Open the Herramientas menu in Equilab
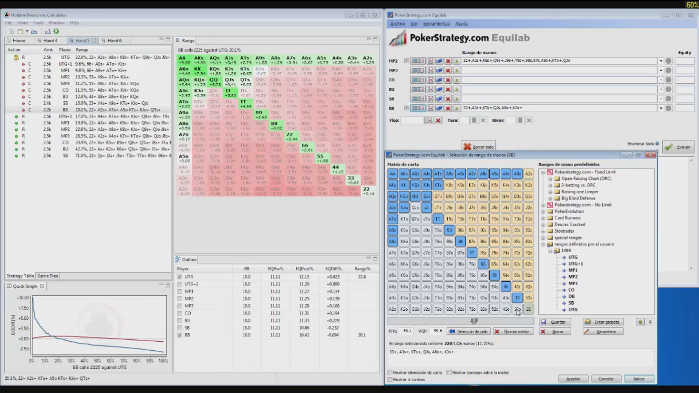This screenshot has height=393, width=699. (436, 24)
